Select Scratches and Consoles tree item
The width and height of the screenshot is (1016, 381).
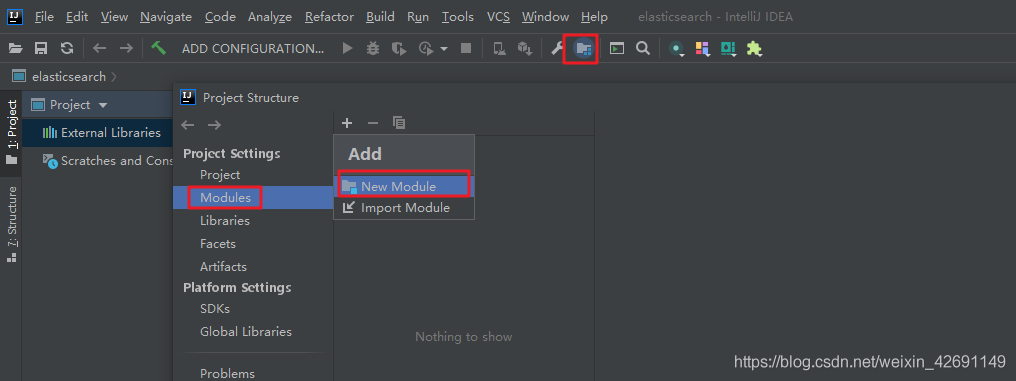[116, 161]
